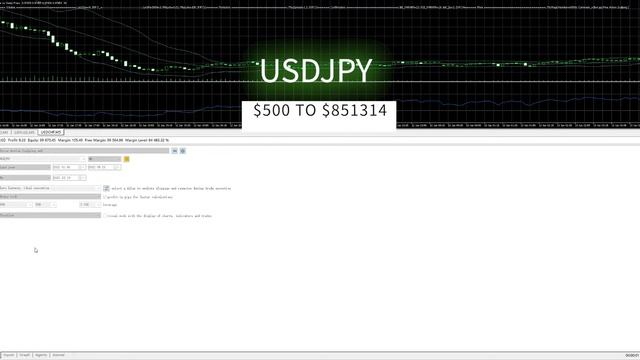Viewport: 640px width, 360px height.
Task: Click the yellow symbol specification icon
Action: pyautogui.click(x=127, y=159)
